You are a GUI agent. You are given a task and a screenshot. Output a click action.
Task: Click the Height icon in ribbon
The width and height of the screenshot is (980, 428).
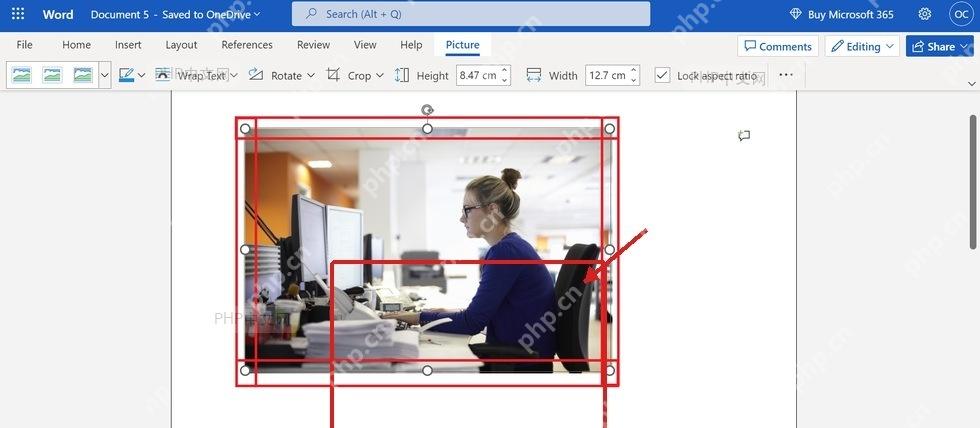402,76
